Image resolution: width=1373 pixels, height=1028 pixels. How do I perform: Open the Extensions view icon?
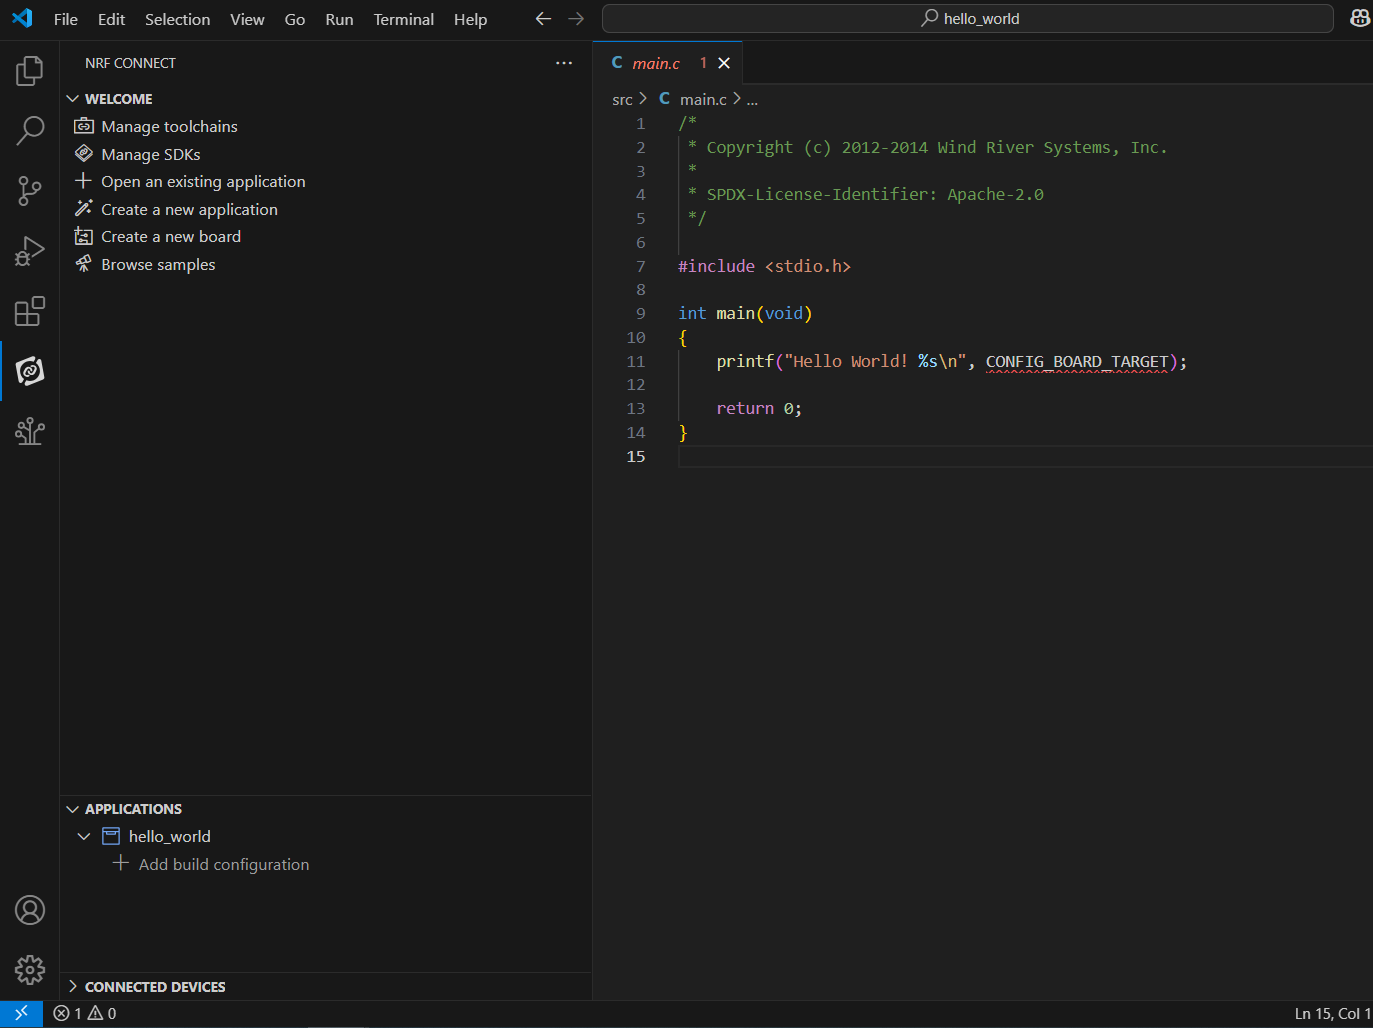30,311
